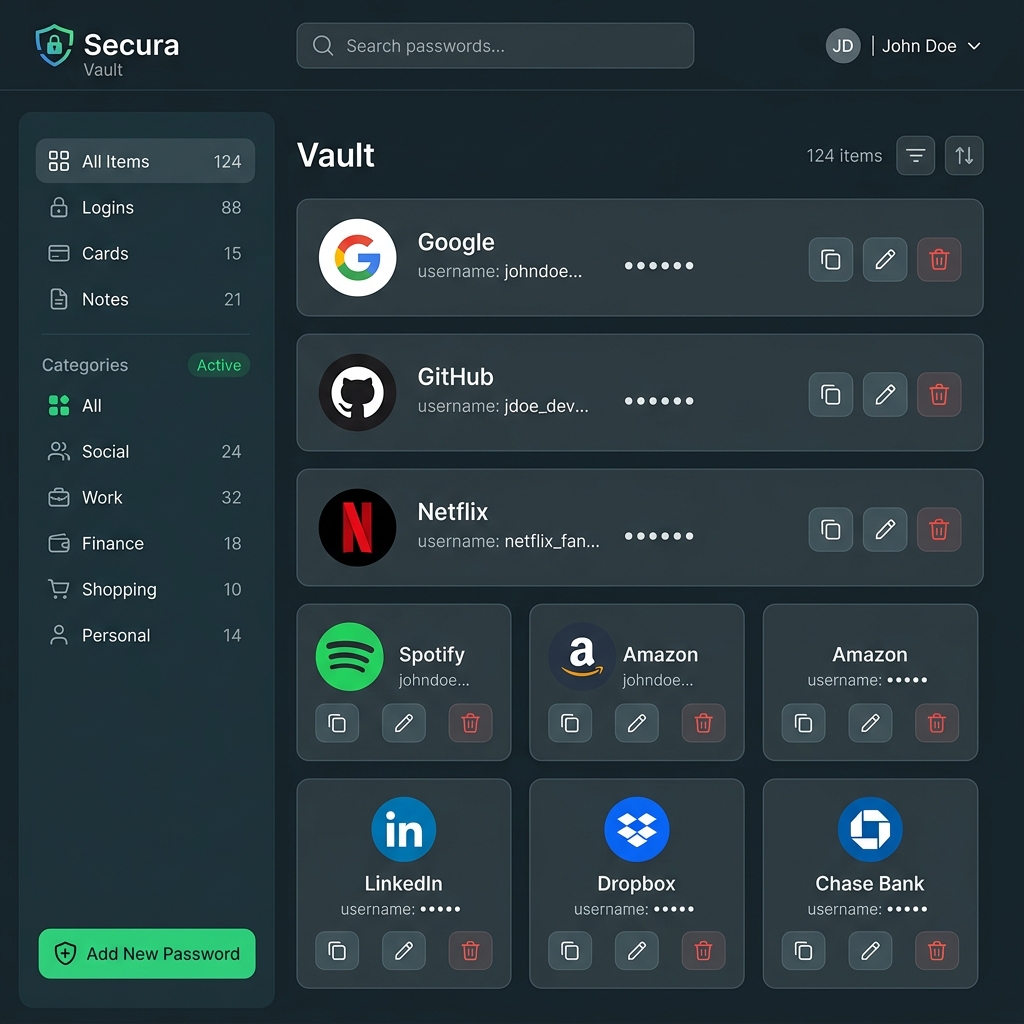Click the Active badge beside Categories
Screen dimensions: 1024x1024
point(219,365)
